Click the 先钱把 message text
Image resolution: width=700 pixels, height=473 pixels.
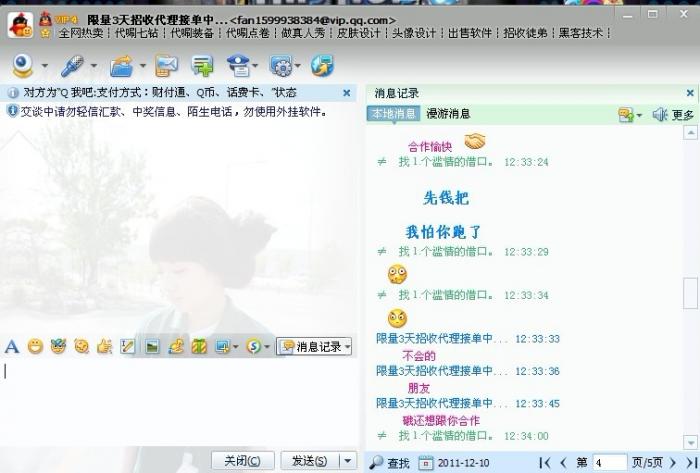click(x=446, y=198)
